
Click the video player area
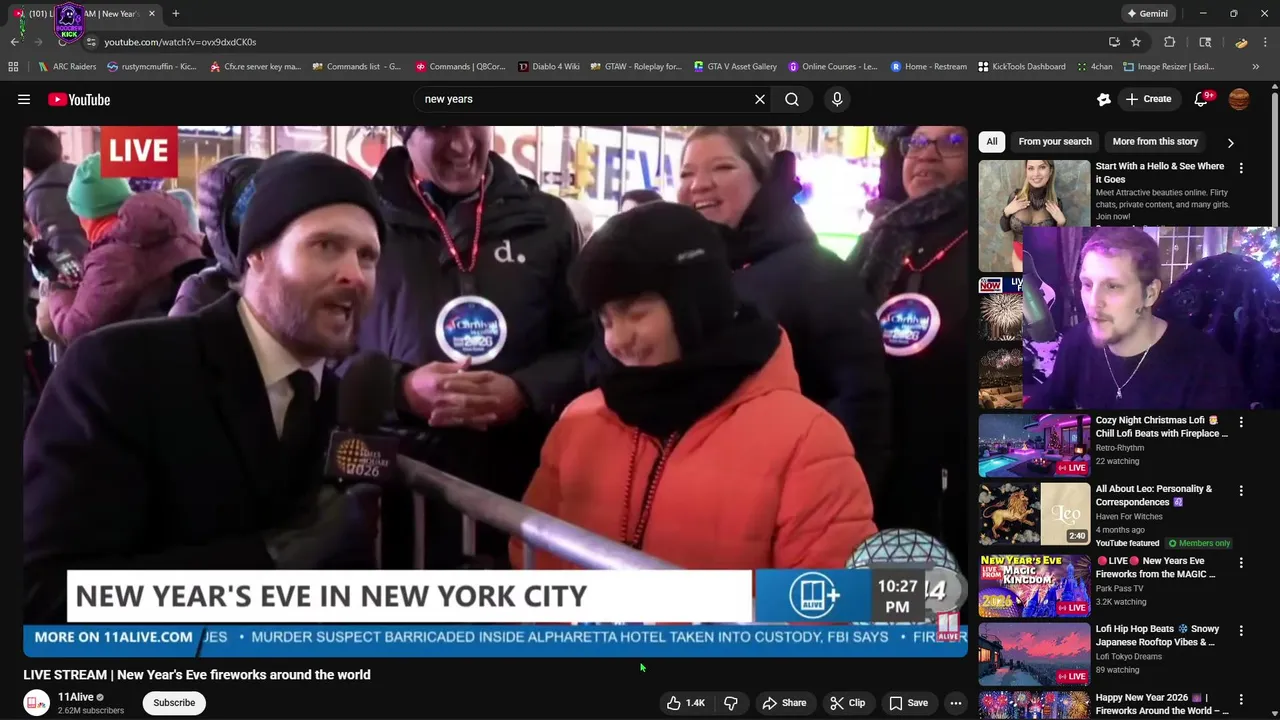pos(495,391)
